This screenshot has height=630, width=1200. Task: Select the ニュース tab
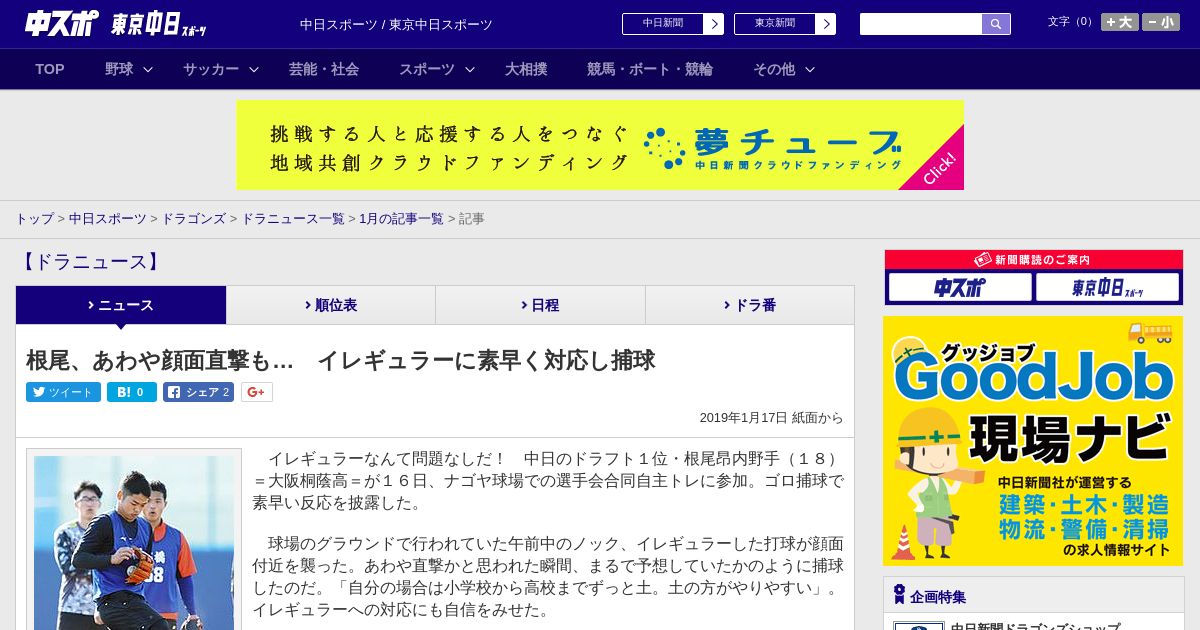(121, 305)
